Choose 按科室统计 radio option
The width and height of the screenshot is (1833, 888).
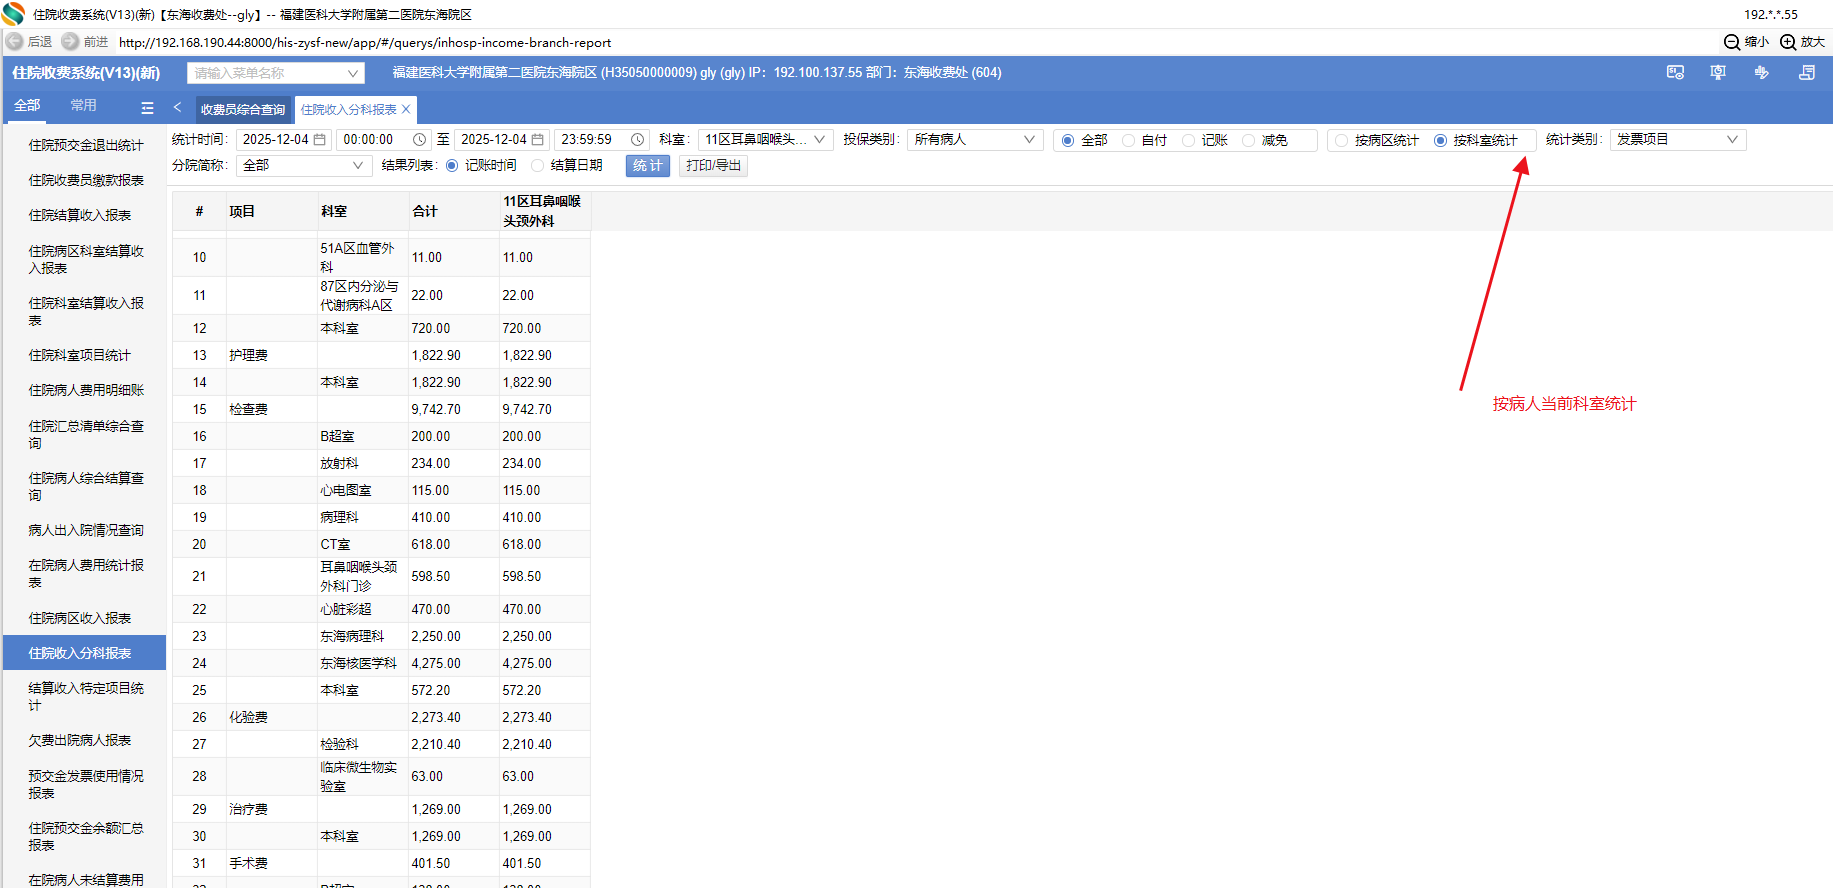click(1440, 141)
